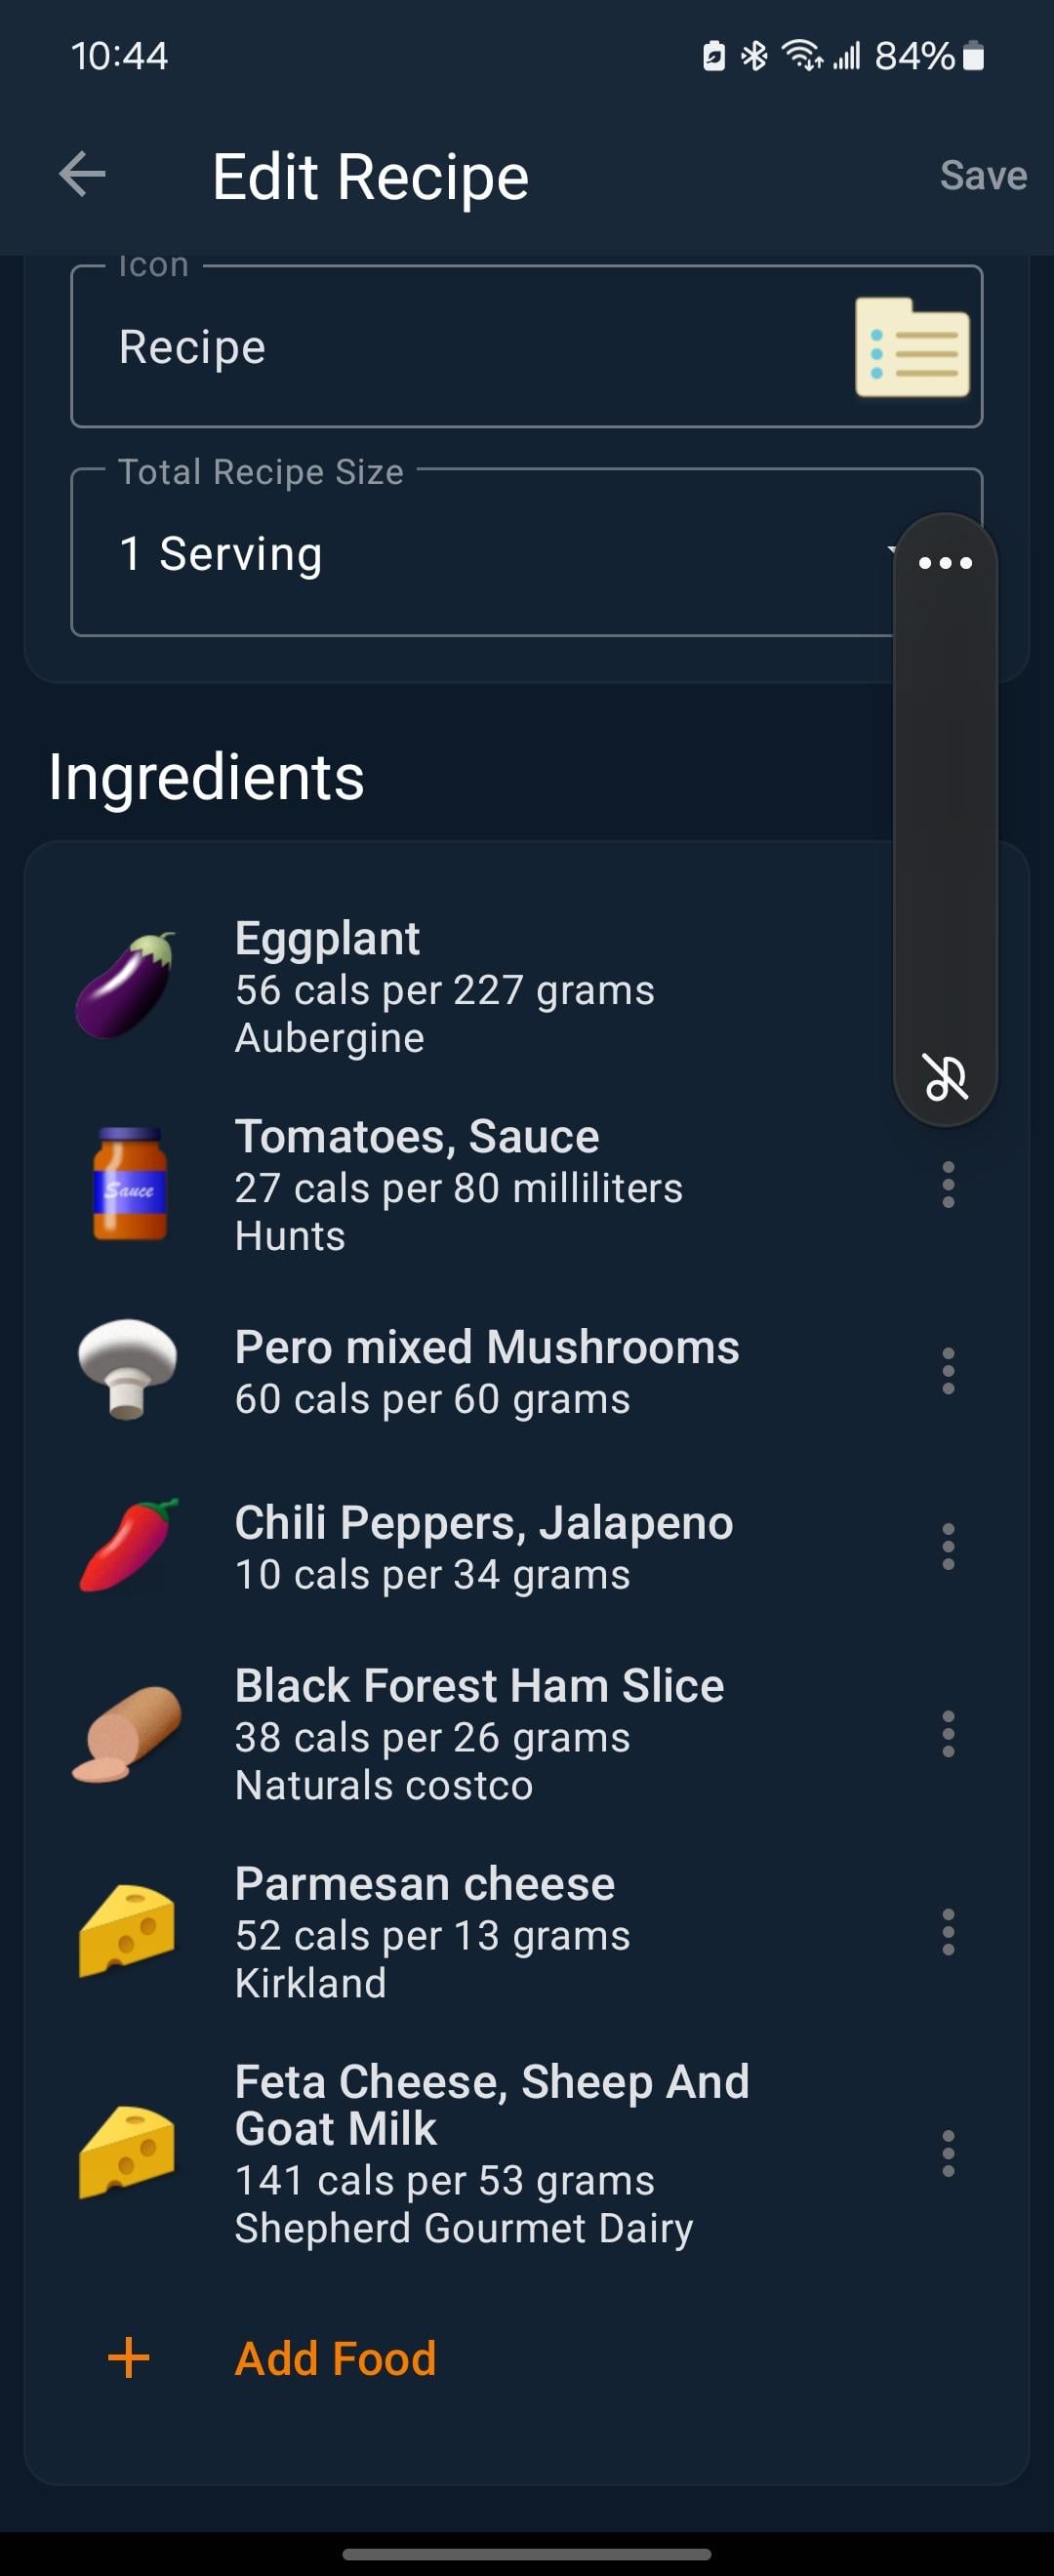This screenshot has width=1054, height=2576.
Task: Tap the orange plus icon
Action: [x=128, y=2357]
